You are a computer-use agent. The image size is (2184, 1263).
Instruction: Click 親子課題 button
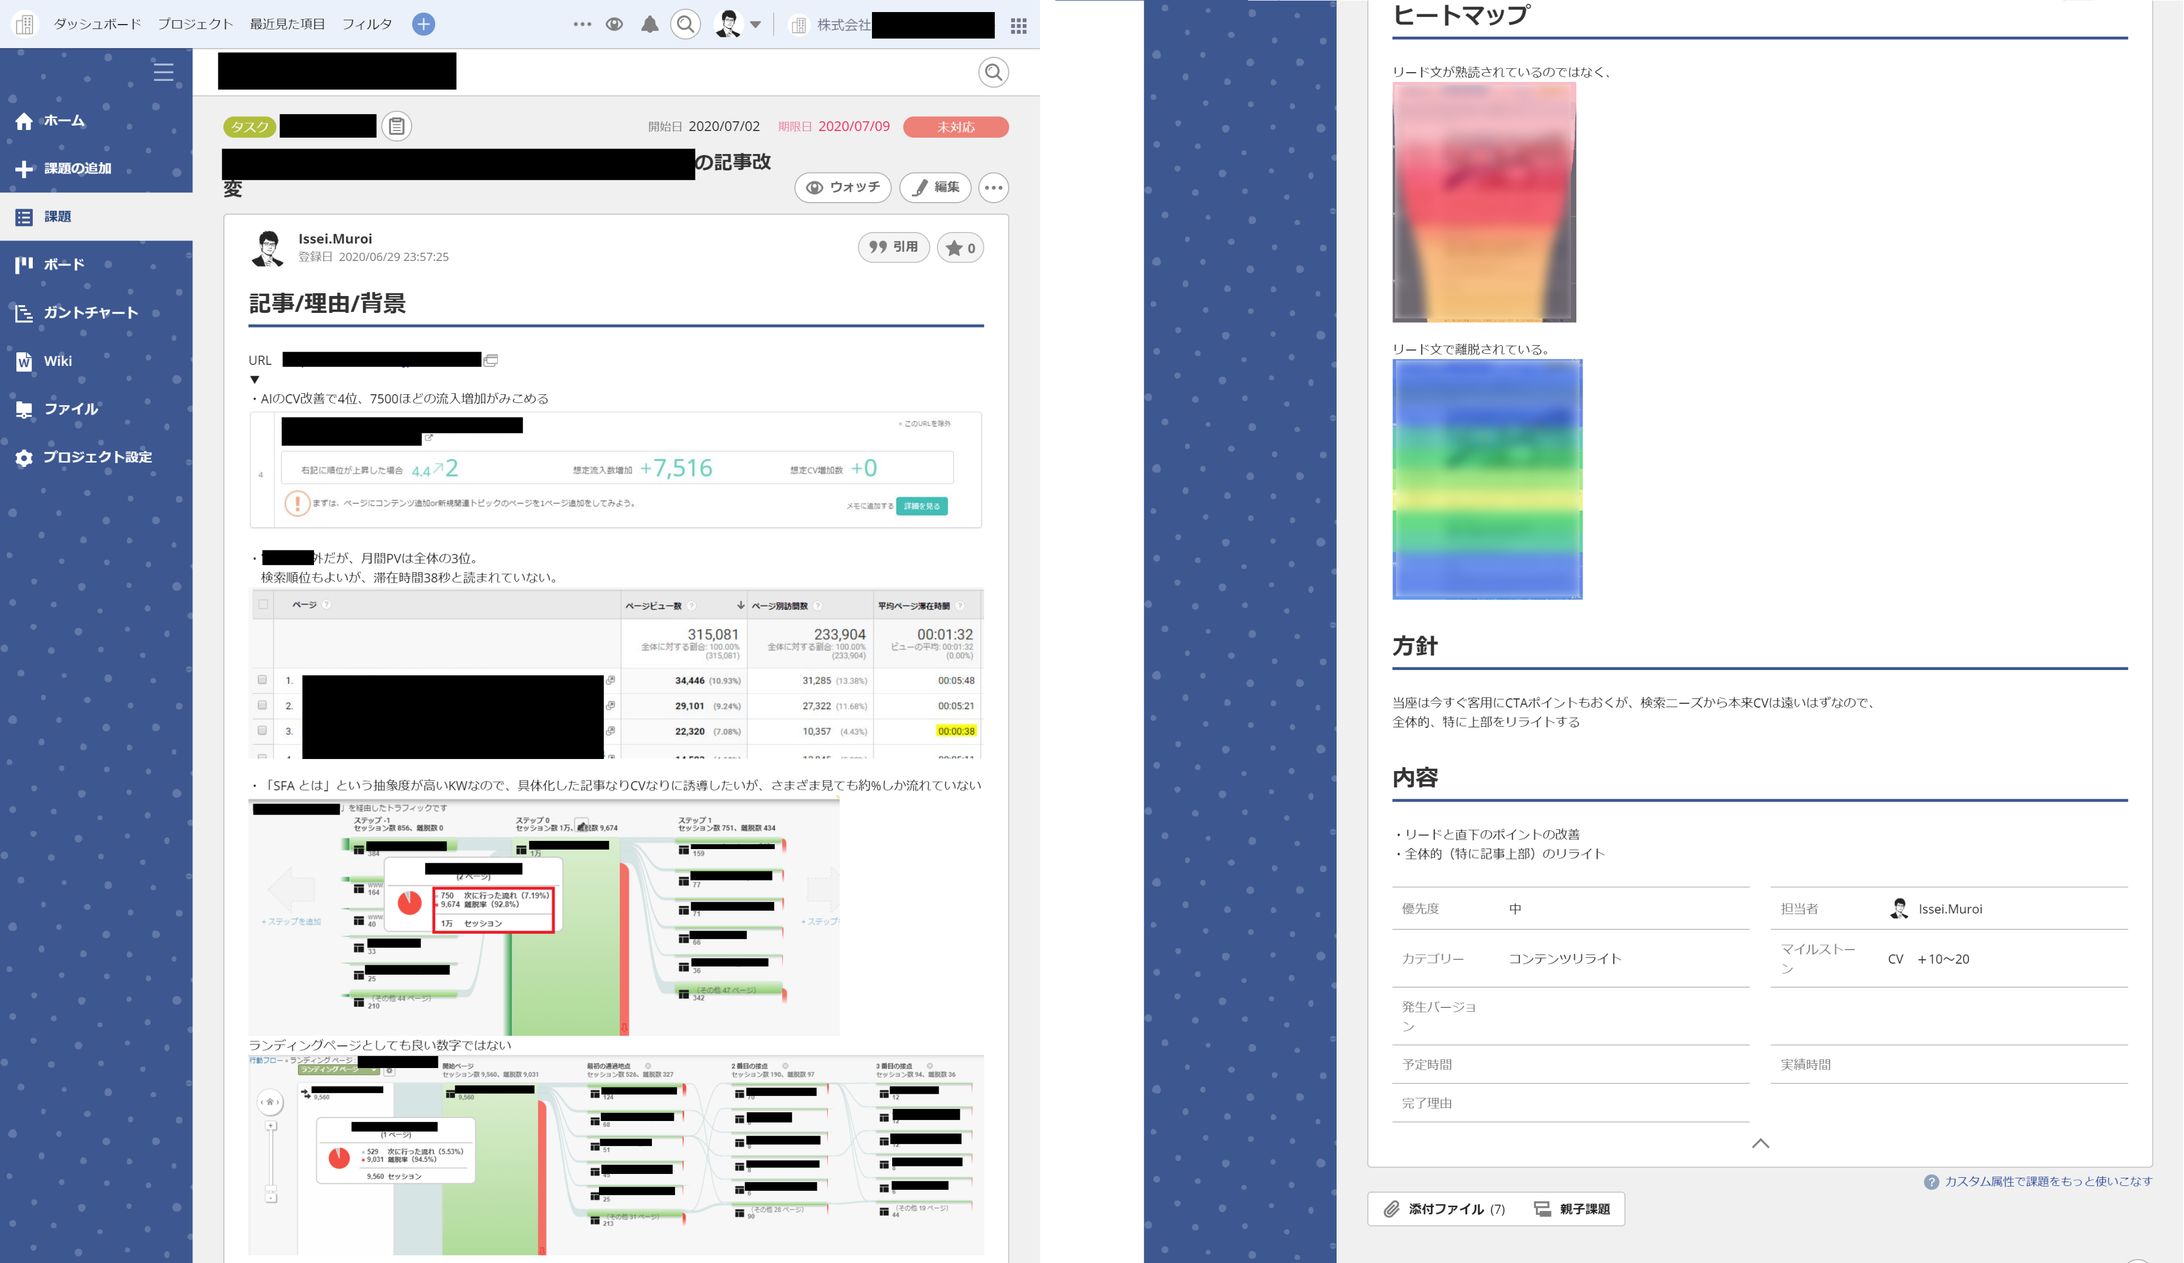click(x=1572, y=1209)
